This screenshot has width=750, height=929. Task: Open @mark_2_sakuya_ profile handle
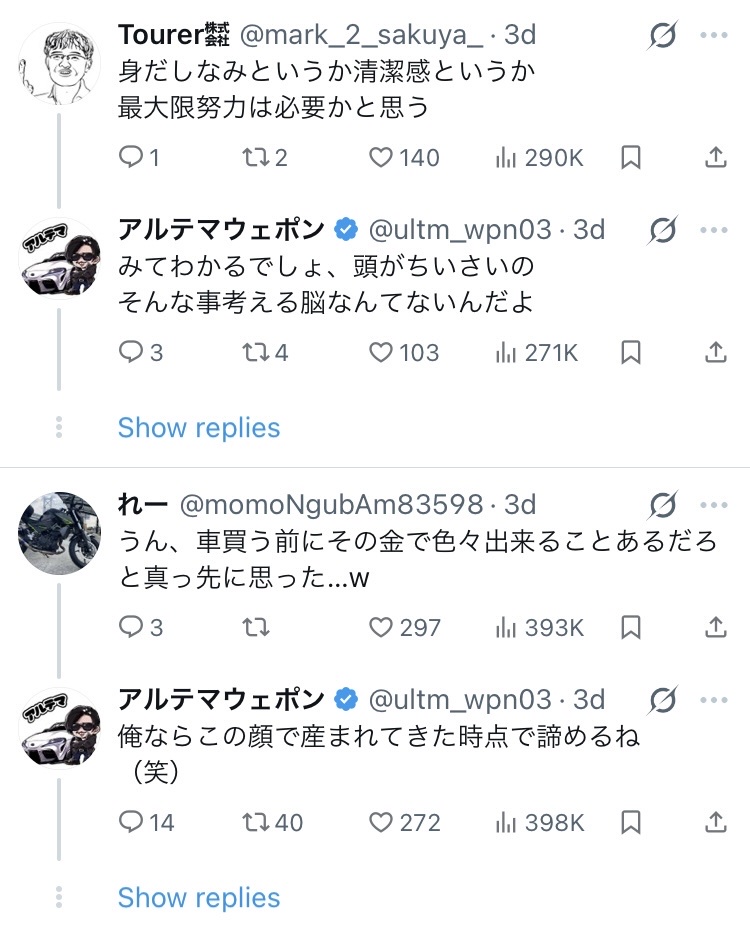click(x=360, y=35)
